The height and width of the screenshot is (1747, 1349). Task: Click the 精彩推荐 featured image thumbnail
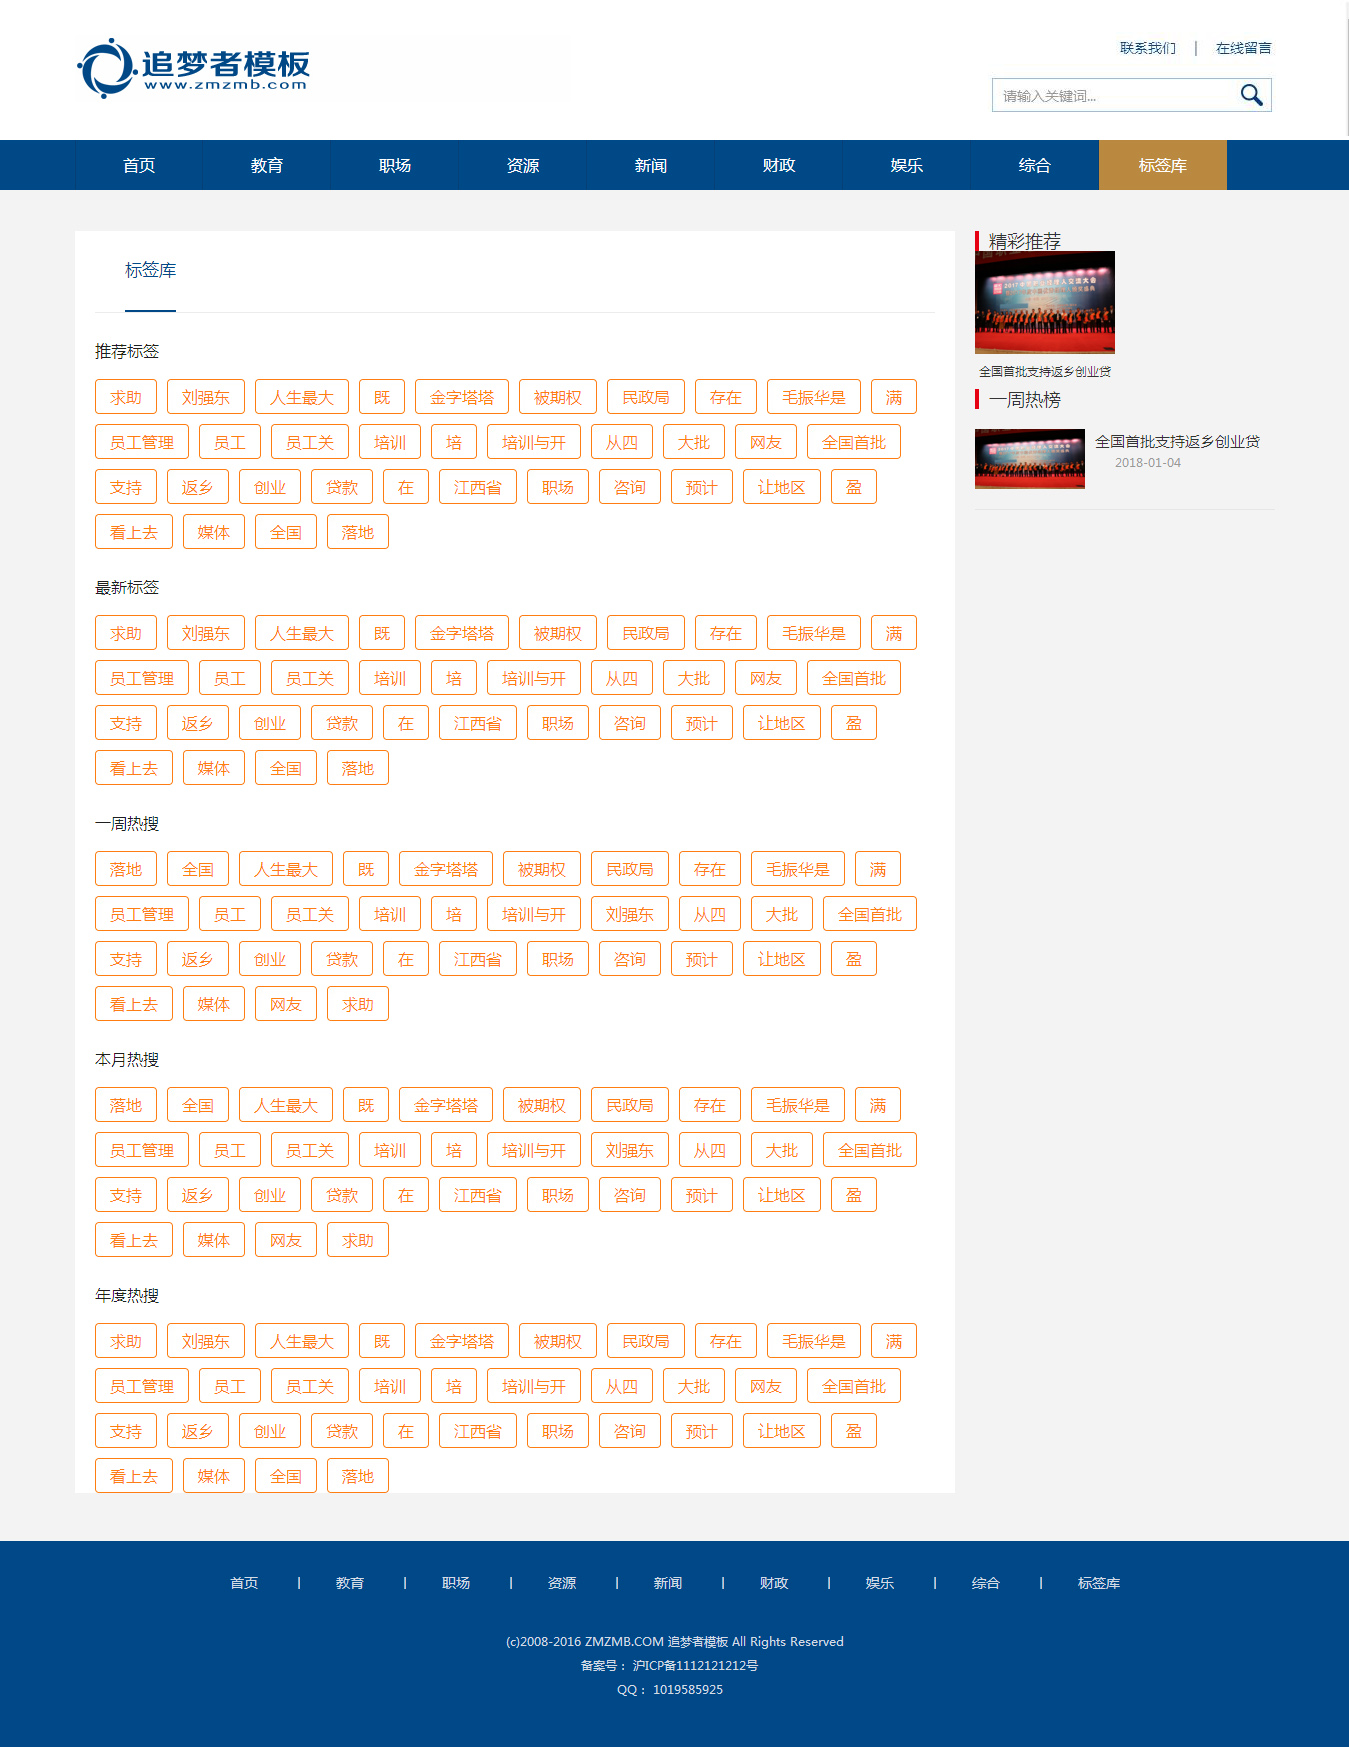click(x=1044, y=302)
